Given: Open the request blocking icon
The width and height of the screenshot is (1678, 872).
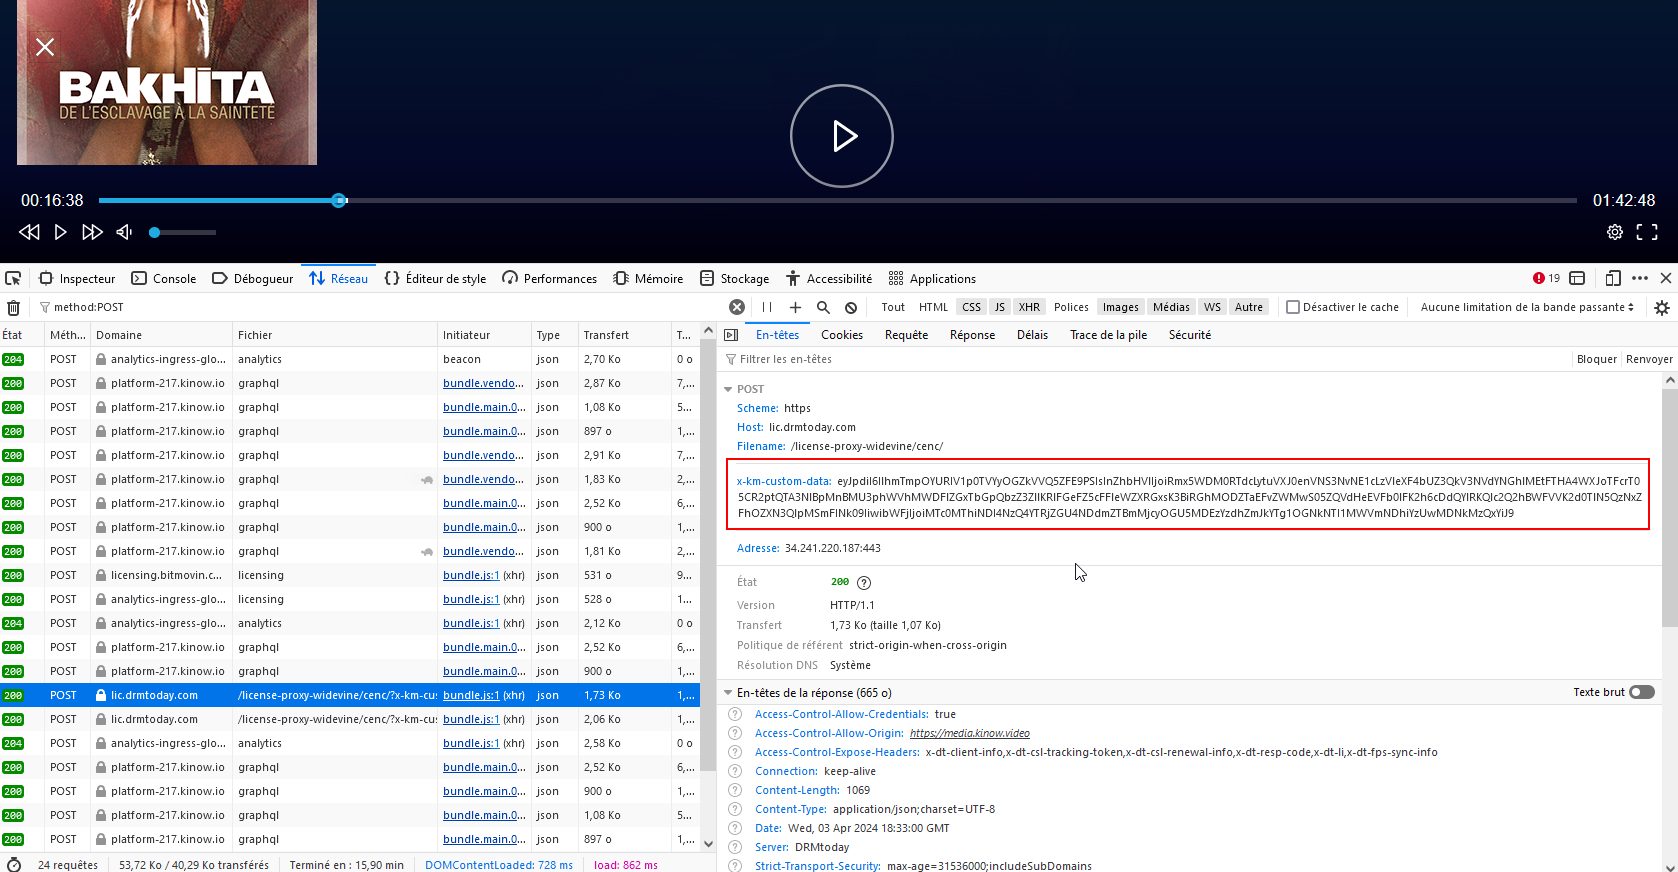Looking at the screenshot, I should point(851,308).
